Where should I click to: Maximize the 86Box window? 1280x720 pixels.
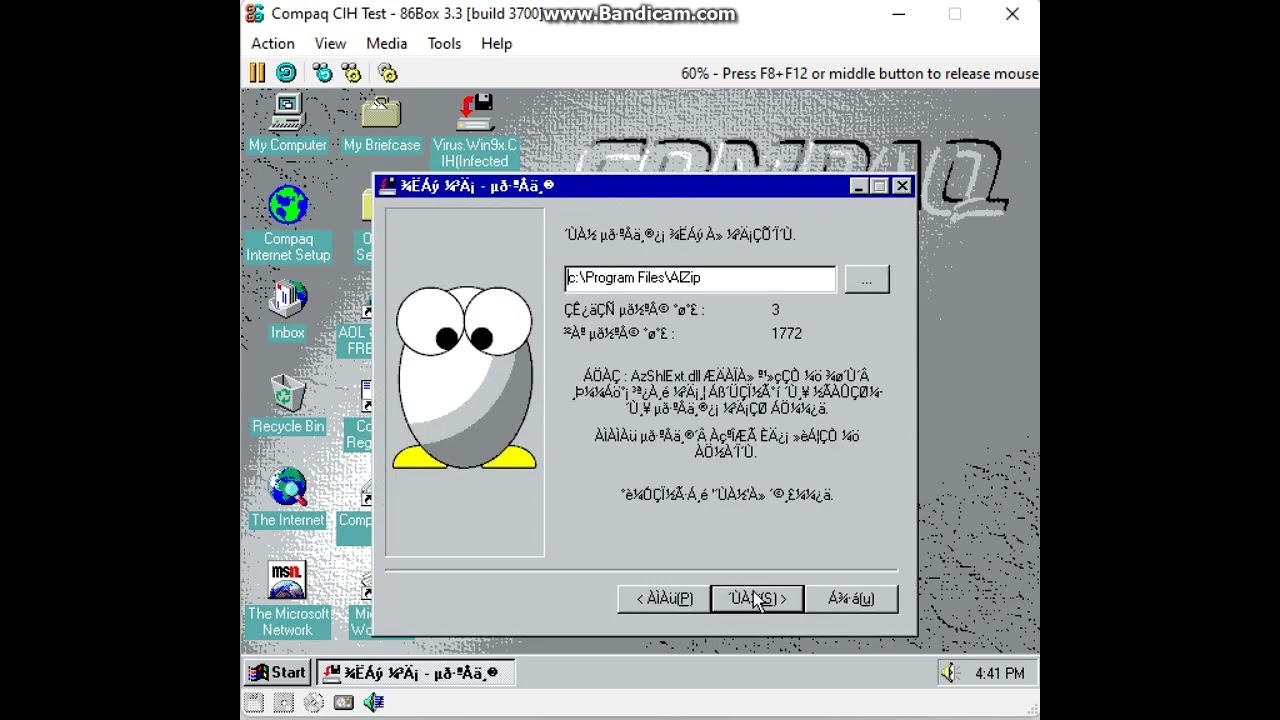955,14
